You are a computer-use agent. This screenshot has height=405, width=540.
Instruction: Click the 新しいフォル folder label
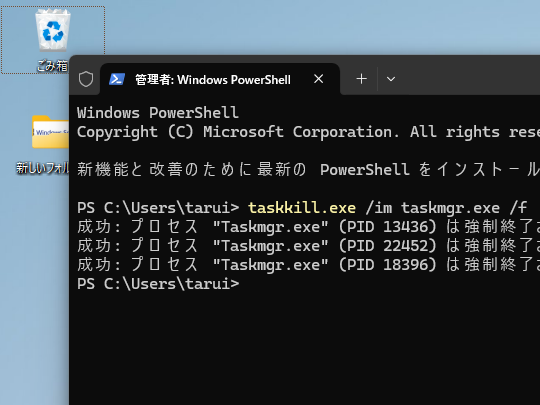[42, 168]
